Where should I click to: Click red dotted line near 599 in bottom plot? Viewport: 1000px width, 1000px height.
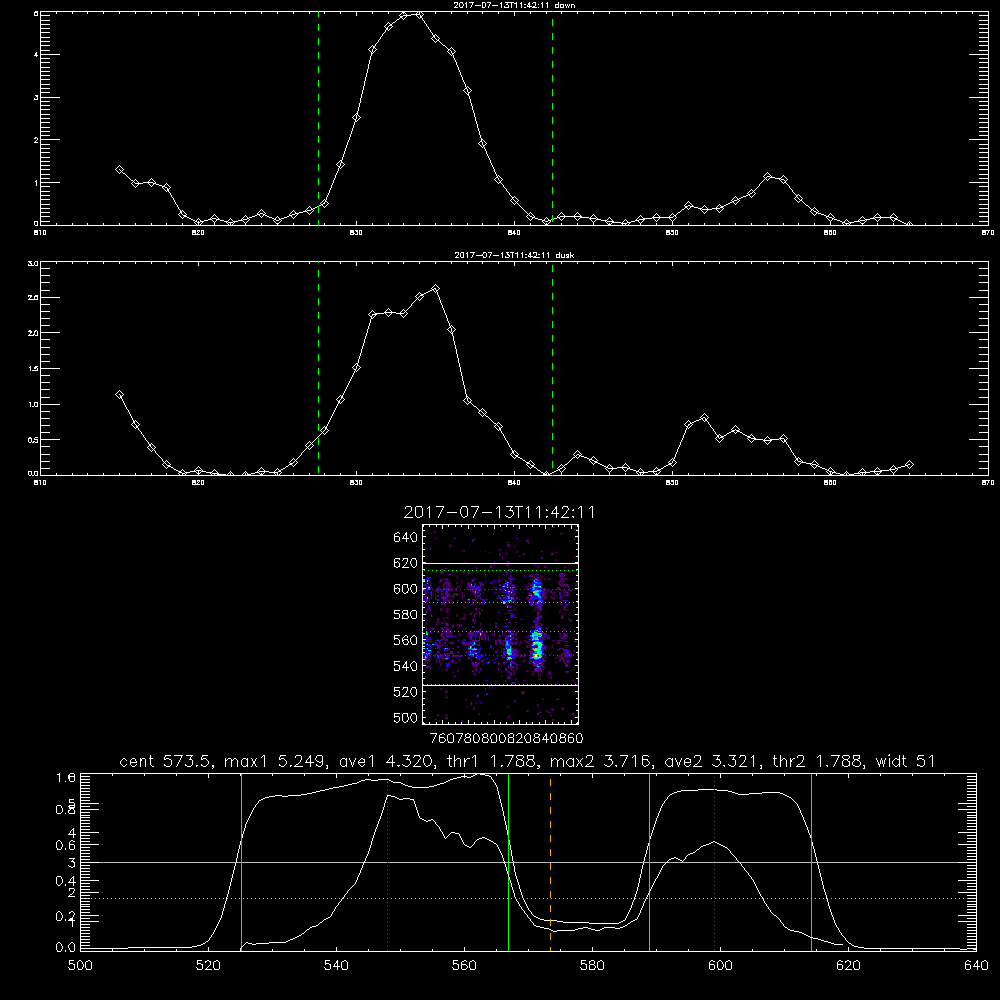click(x=714, y=862)
